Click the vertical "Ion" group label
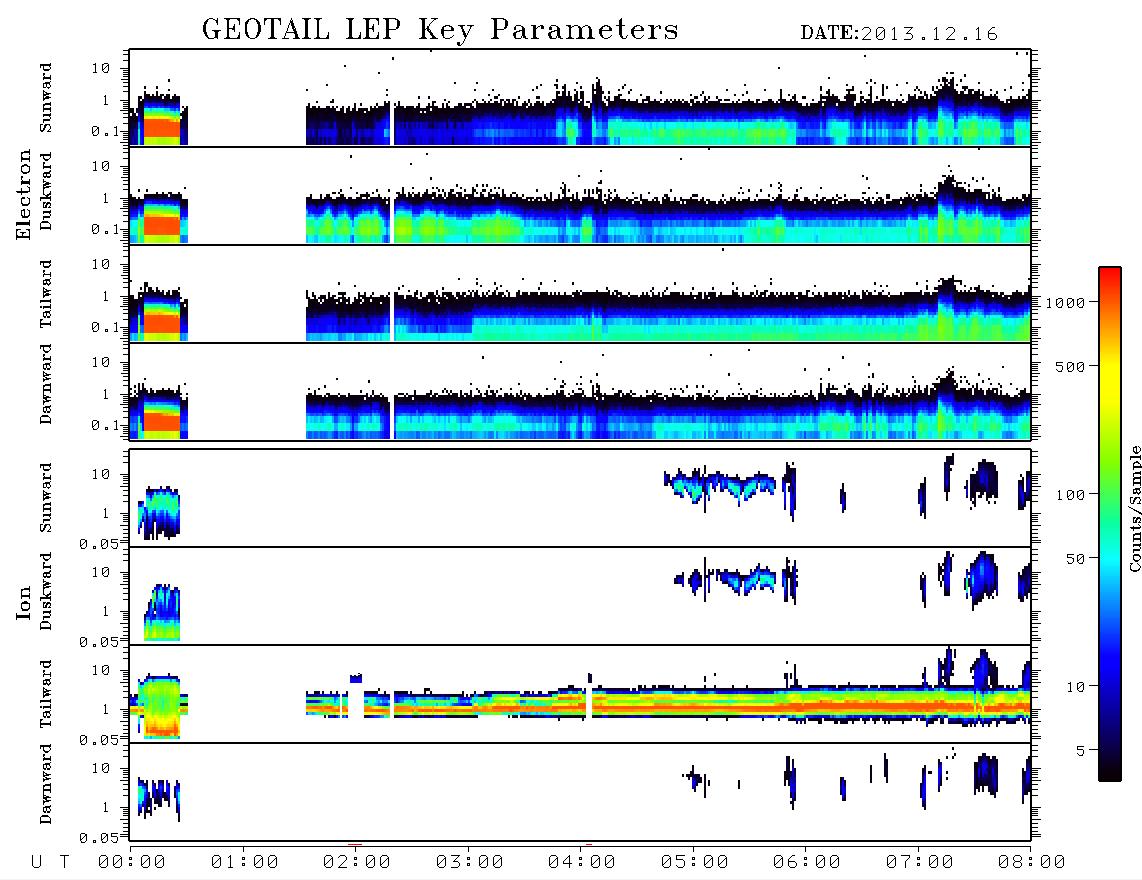 (x=23, y=603)
